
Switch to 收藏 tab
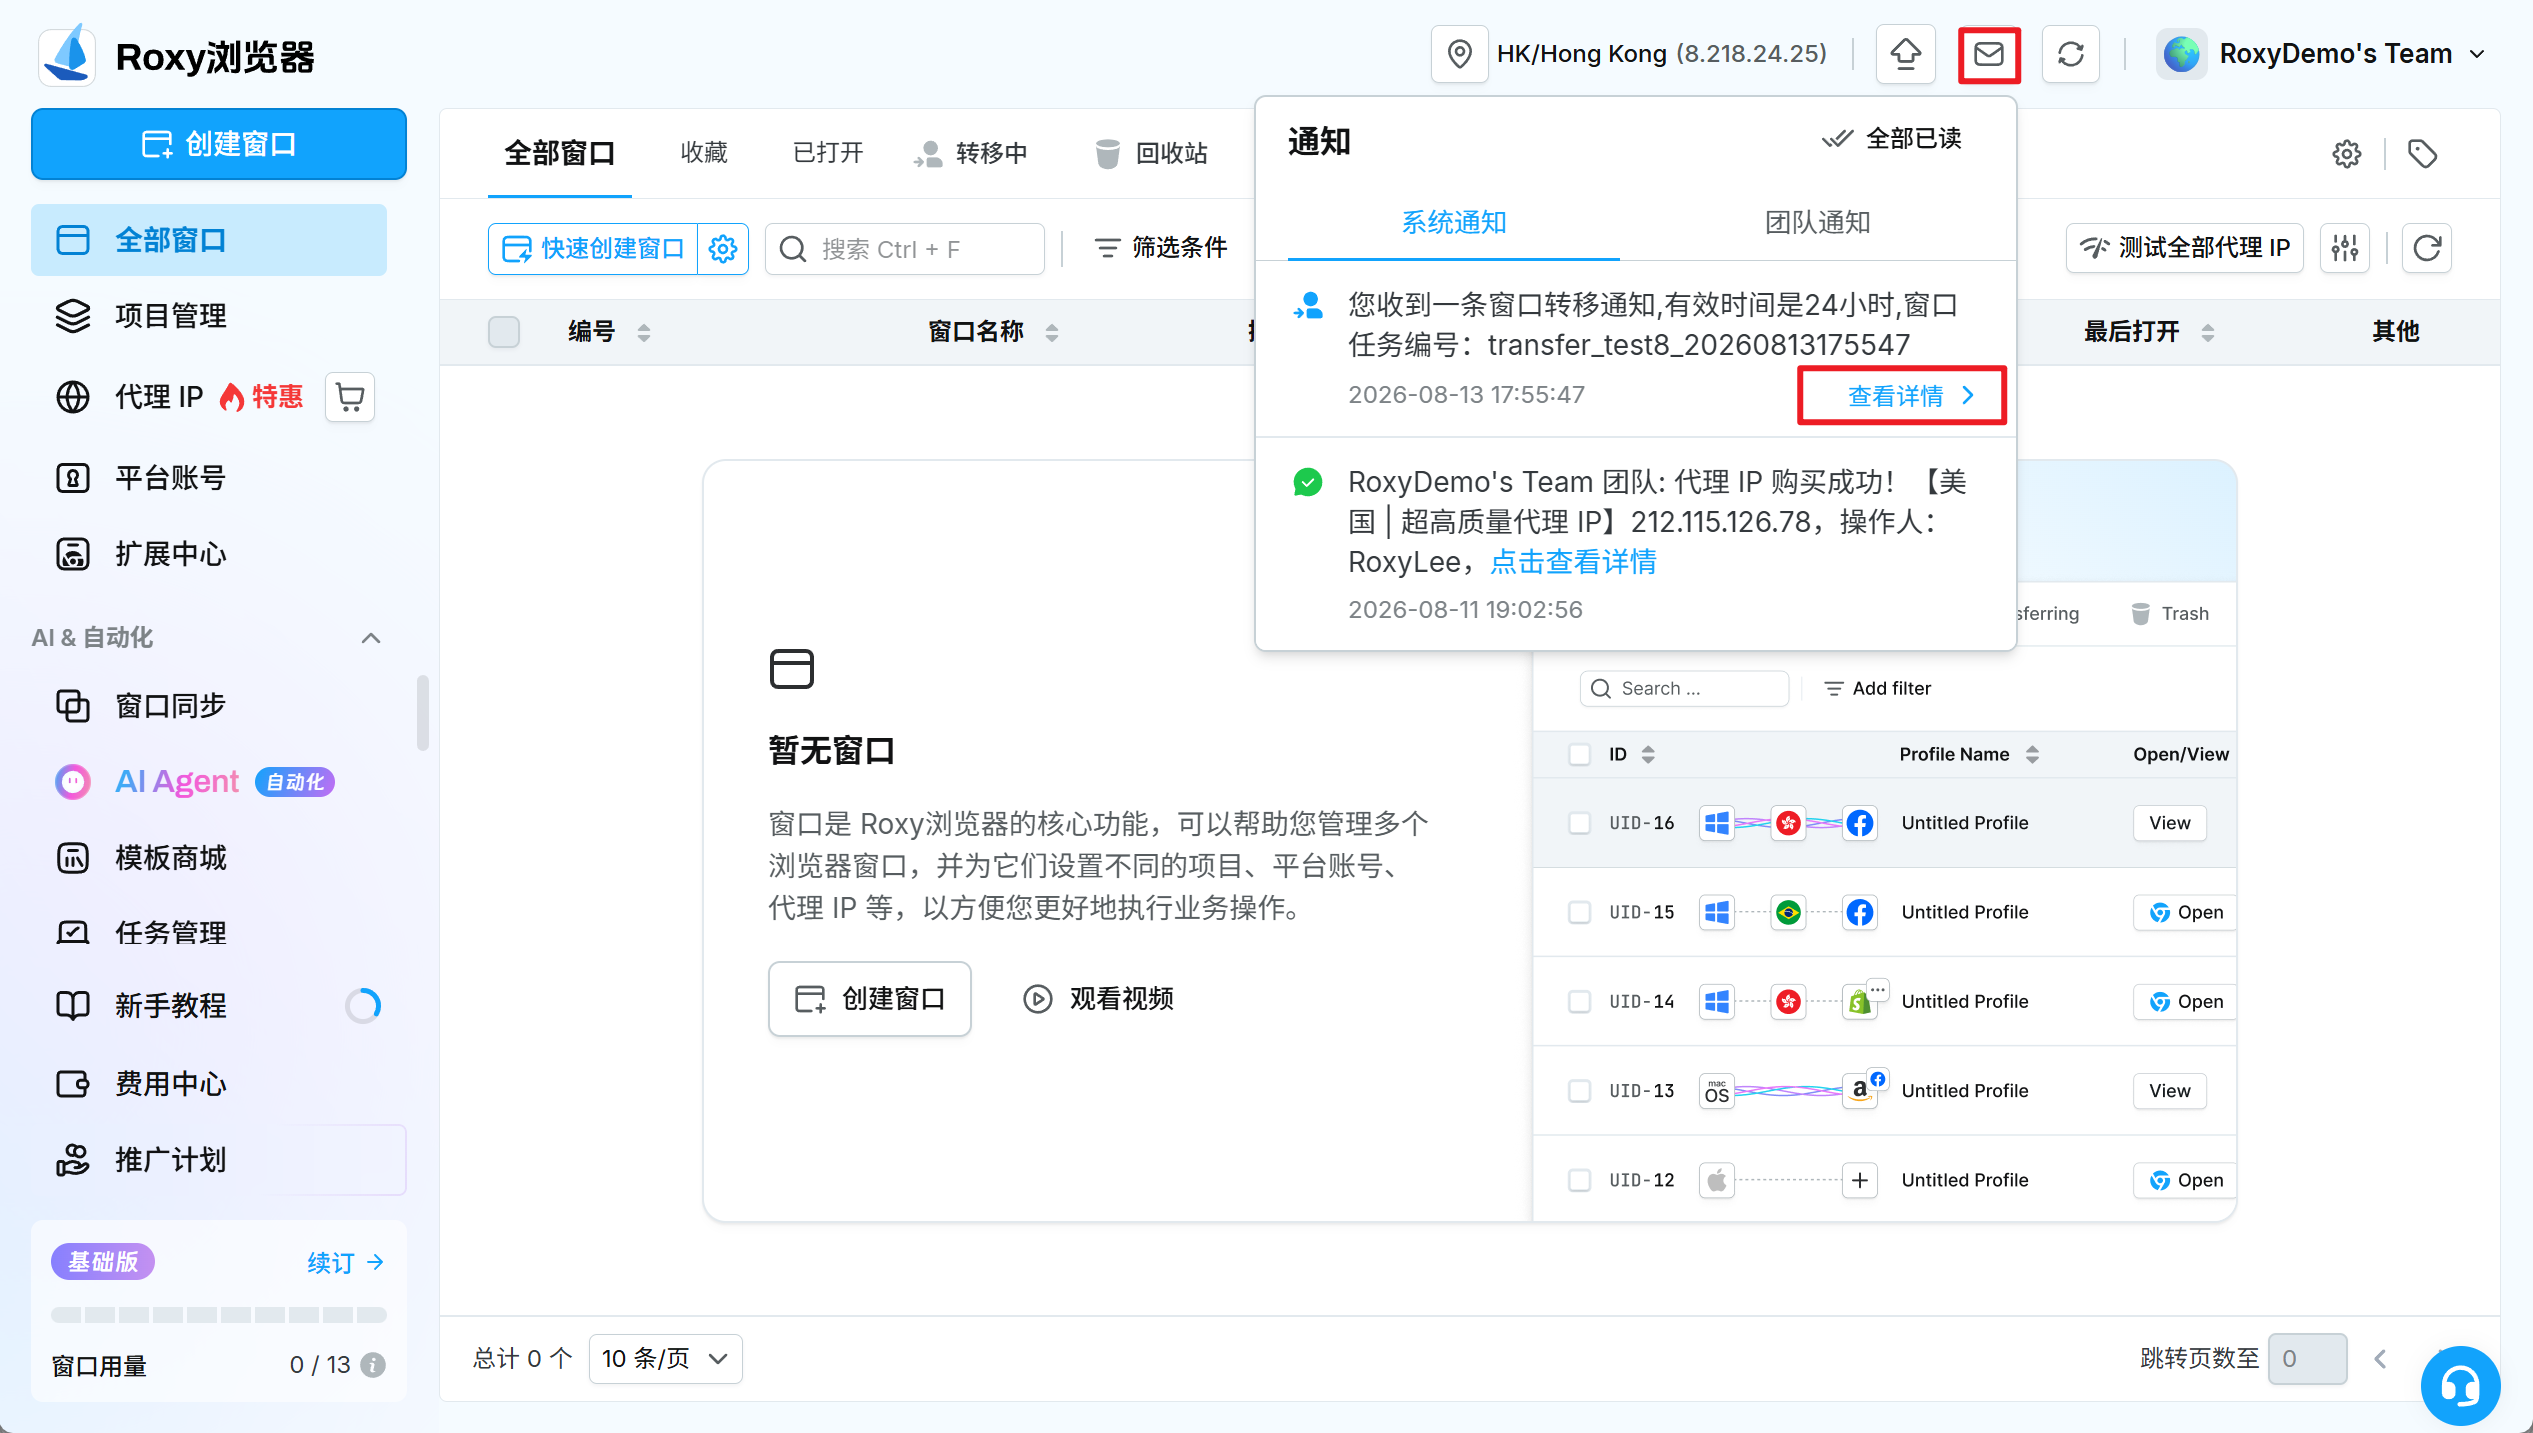[x=704, y=153]
